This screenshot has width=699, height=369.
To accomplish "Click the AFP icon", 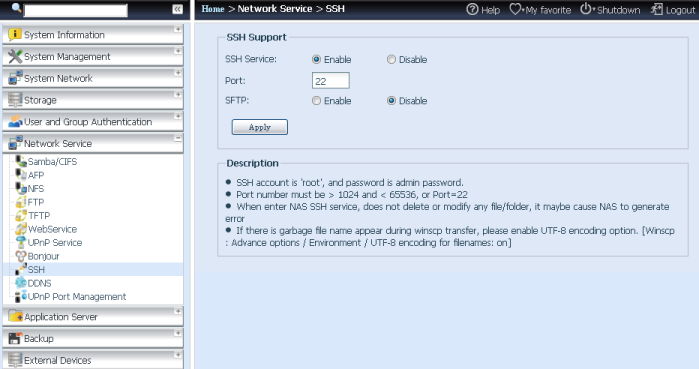I will [21, 174].
